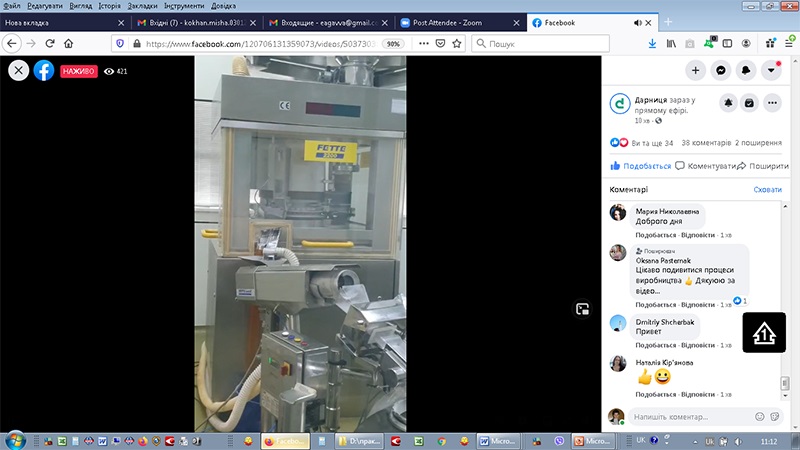The width and height of the screenshot is (800, 450).
Task: Click the picture-in-picture icon on video
Action: 582,309
